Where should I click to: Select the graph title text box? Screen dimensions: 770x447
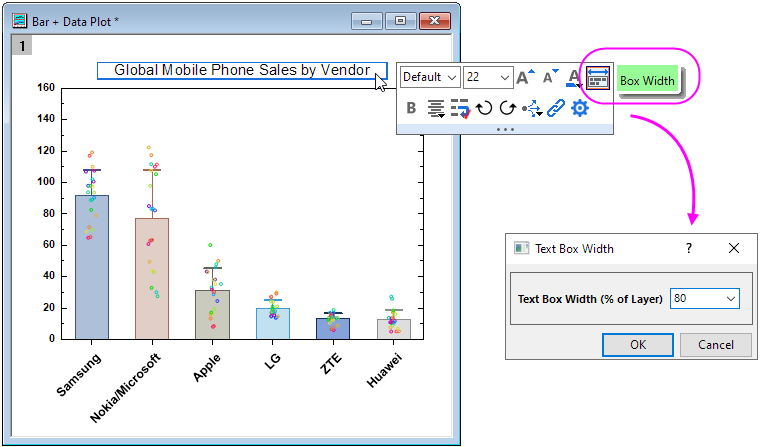pyautogui.click(x=240, y=70)
